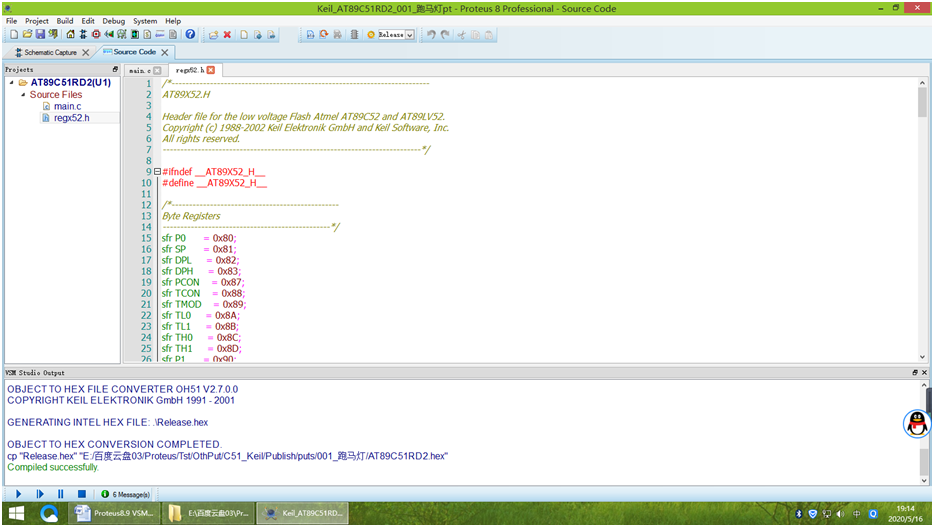Switch to Proteus8.9 VSM taskbar window
This screenshot has width=934, height=527.
(x=114, y=513)
